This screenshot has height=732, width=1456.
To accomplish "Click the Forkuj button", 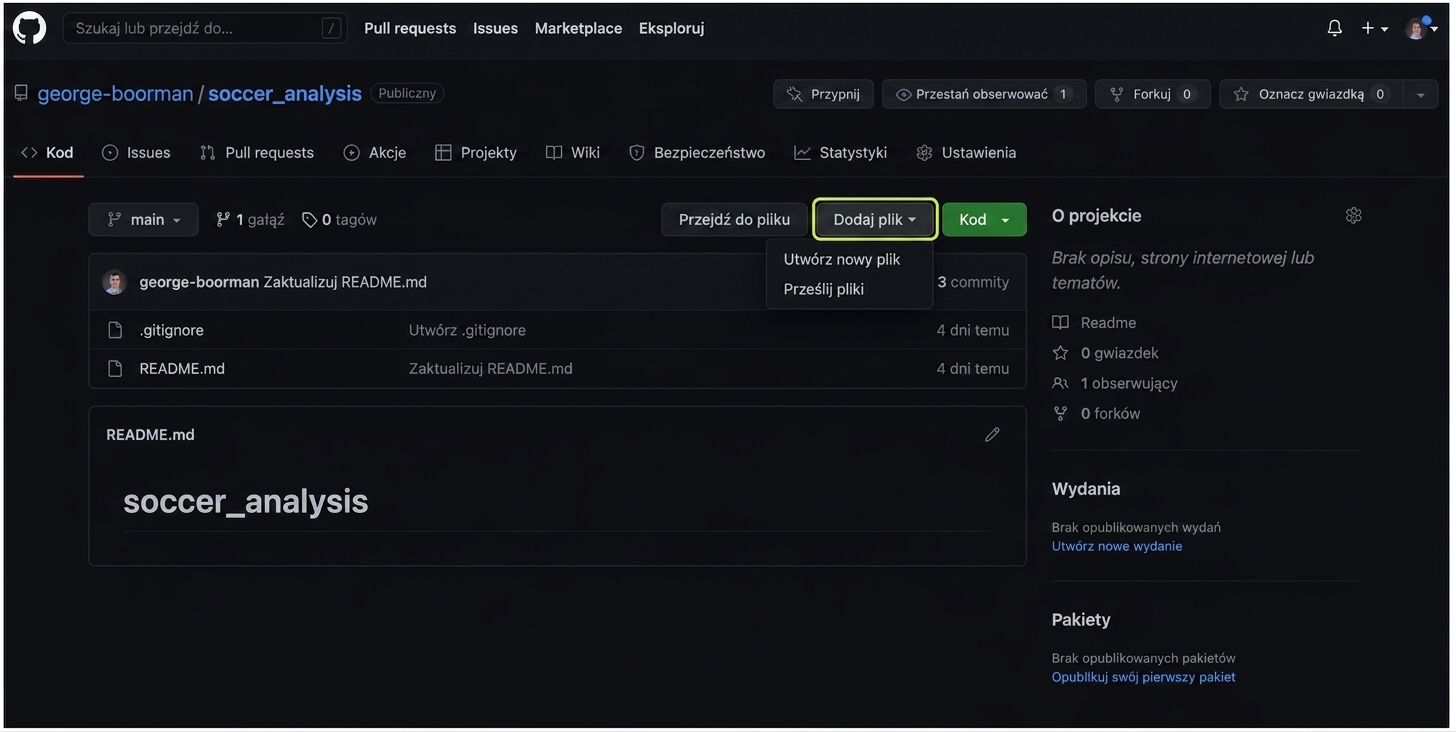I will 1153,94.
